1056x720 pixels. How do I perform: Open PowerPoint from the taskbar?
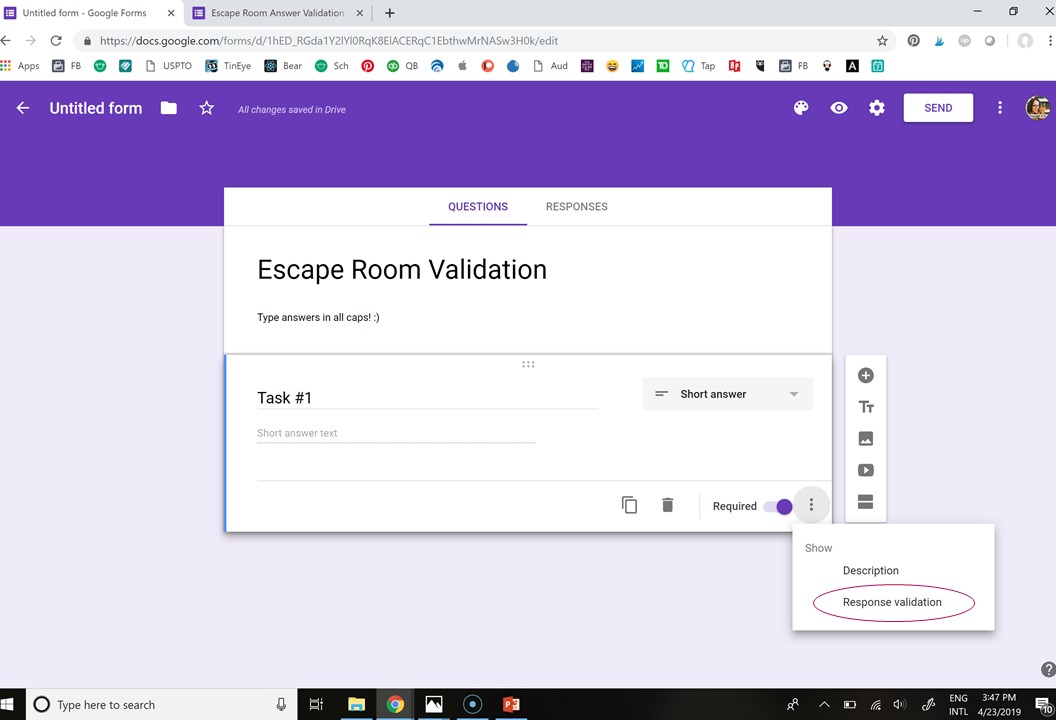511,705
